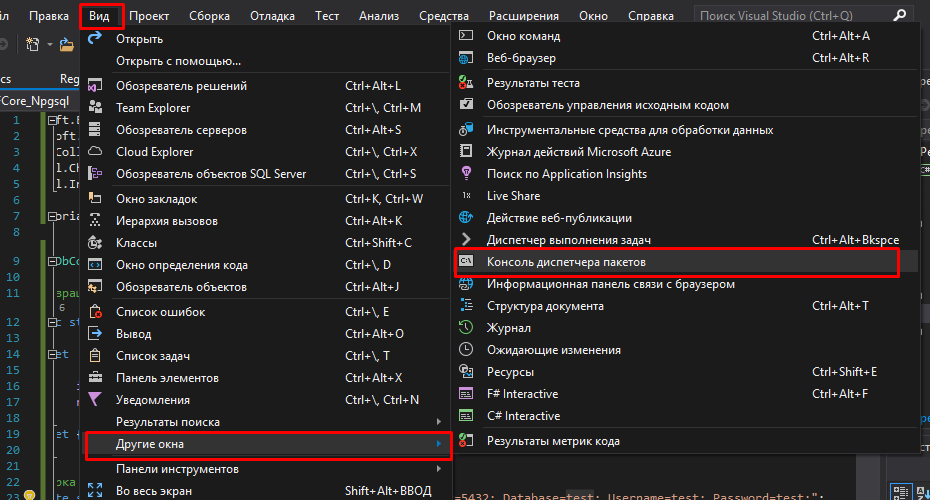The width and height of the screenshot is (930, 500).
Task: Choose Диспетчер выполнения задач entry
Action: 687,240
